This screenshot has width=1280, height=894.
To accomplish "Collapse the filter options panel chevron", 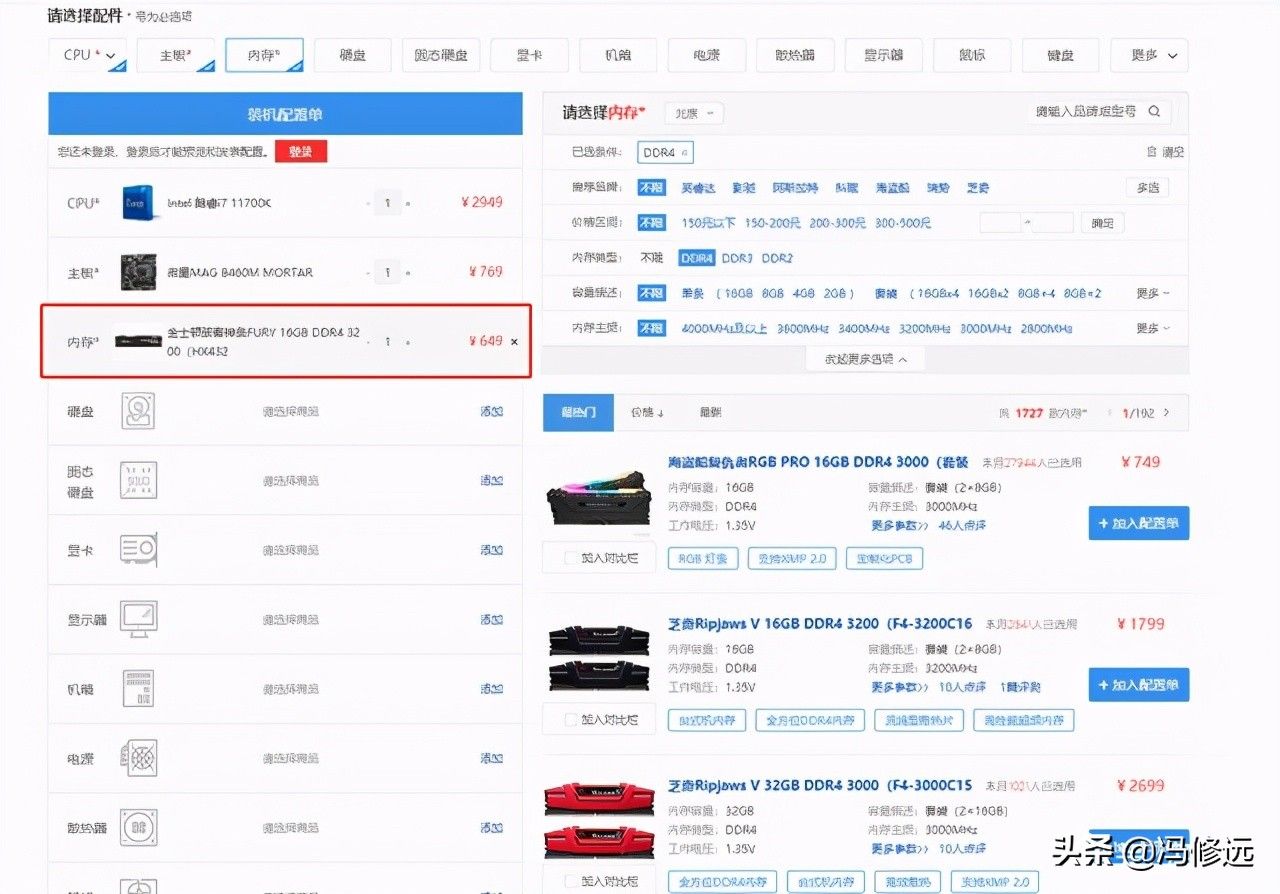I will tap(866, 359).
